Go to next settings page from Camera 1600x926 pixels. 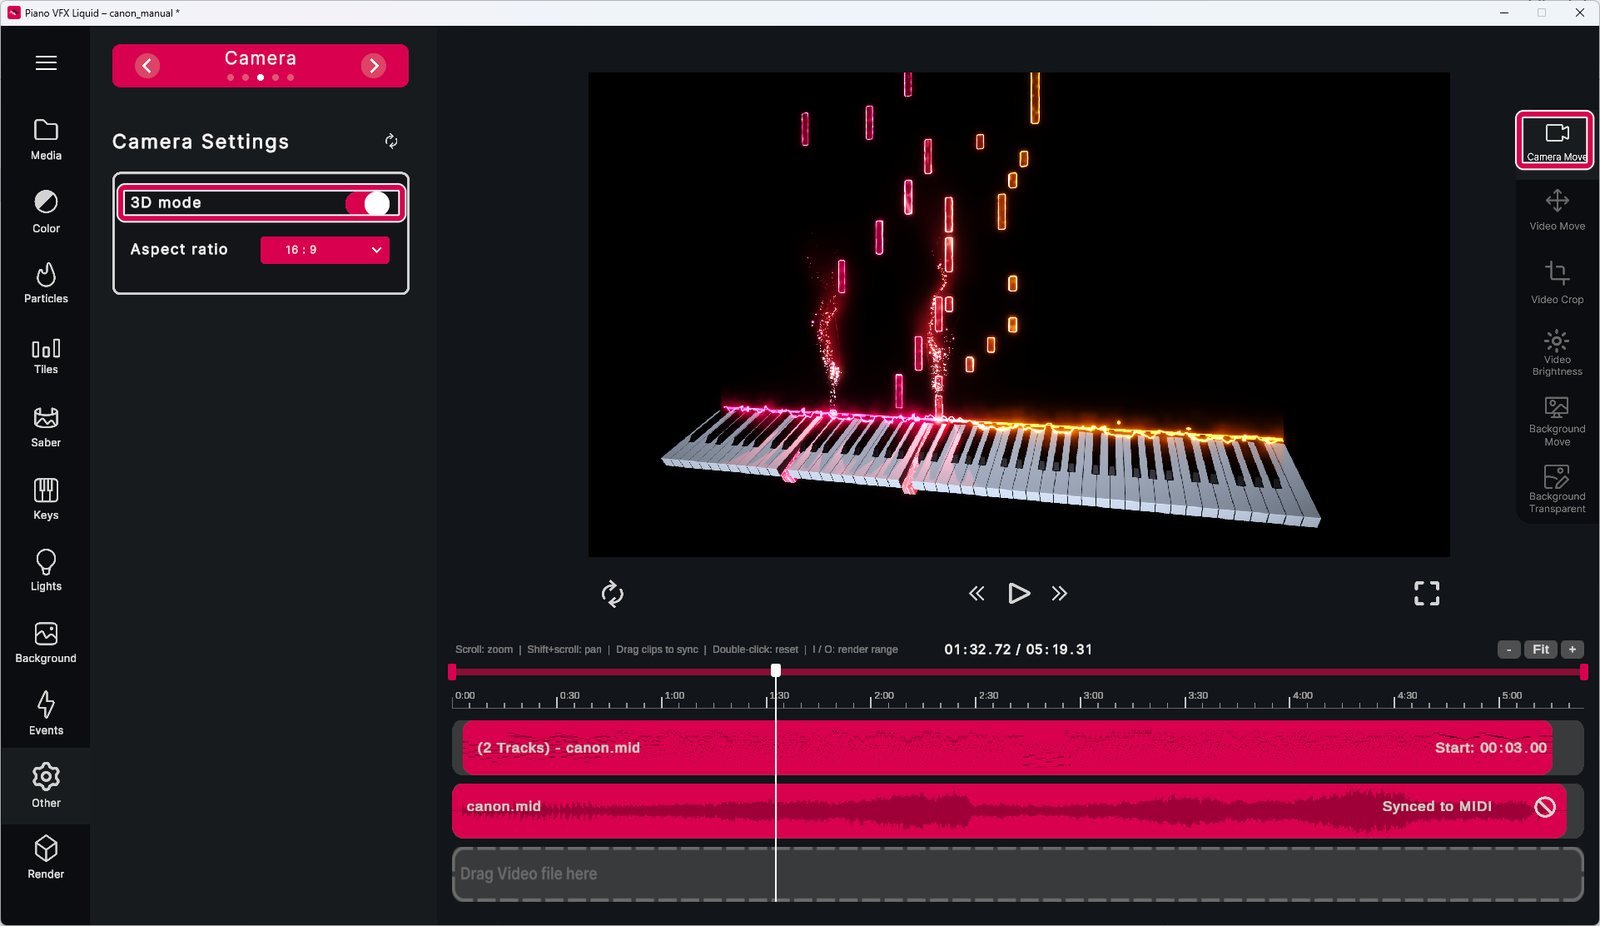pos(373,66)
